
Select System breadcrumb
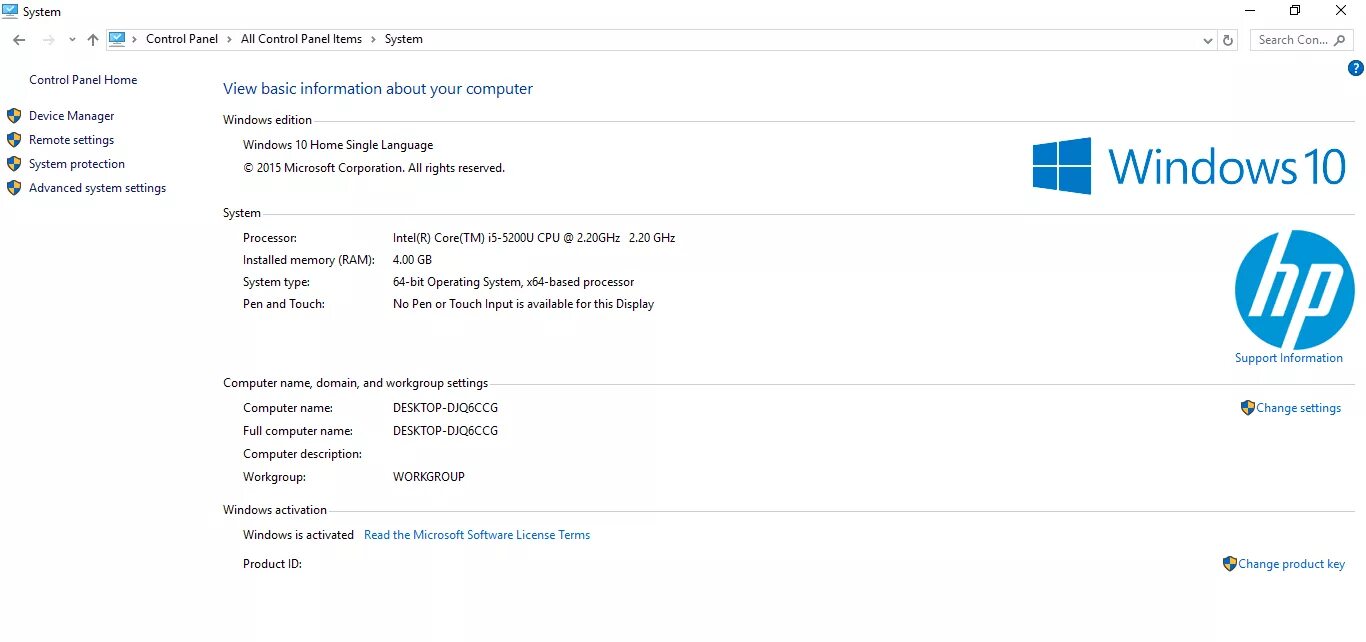[404, 39]
